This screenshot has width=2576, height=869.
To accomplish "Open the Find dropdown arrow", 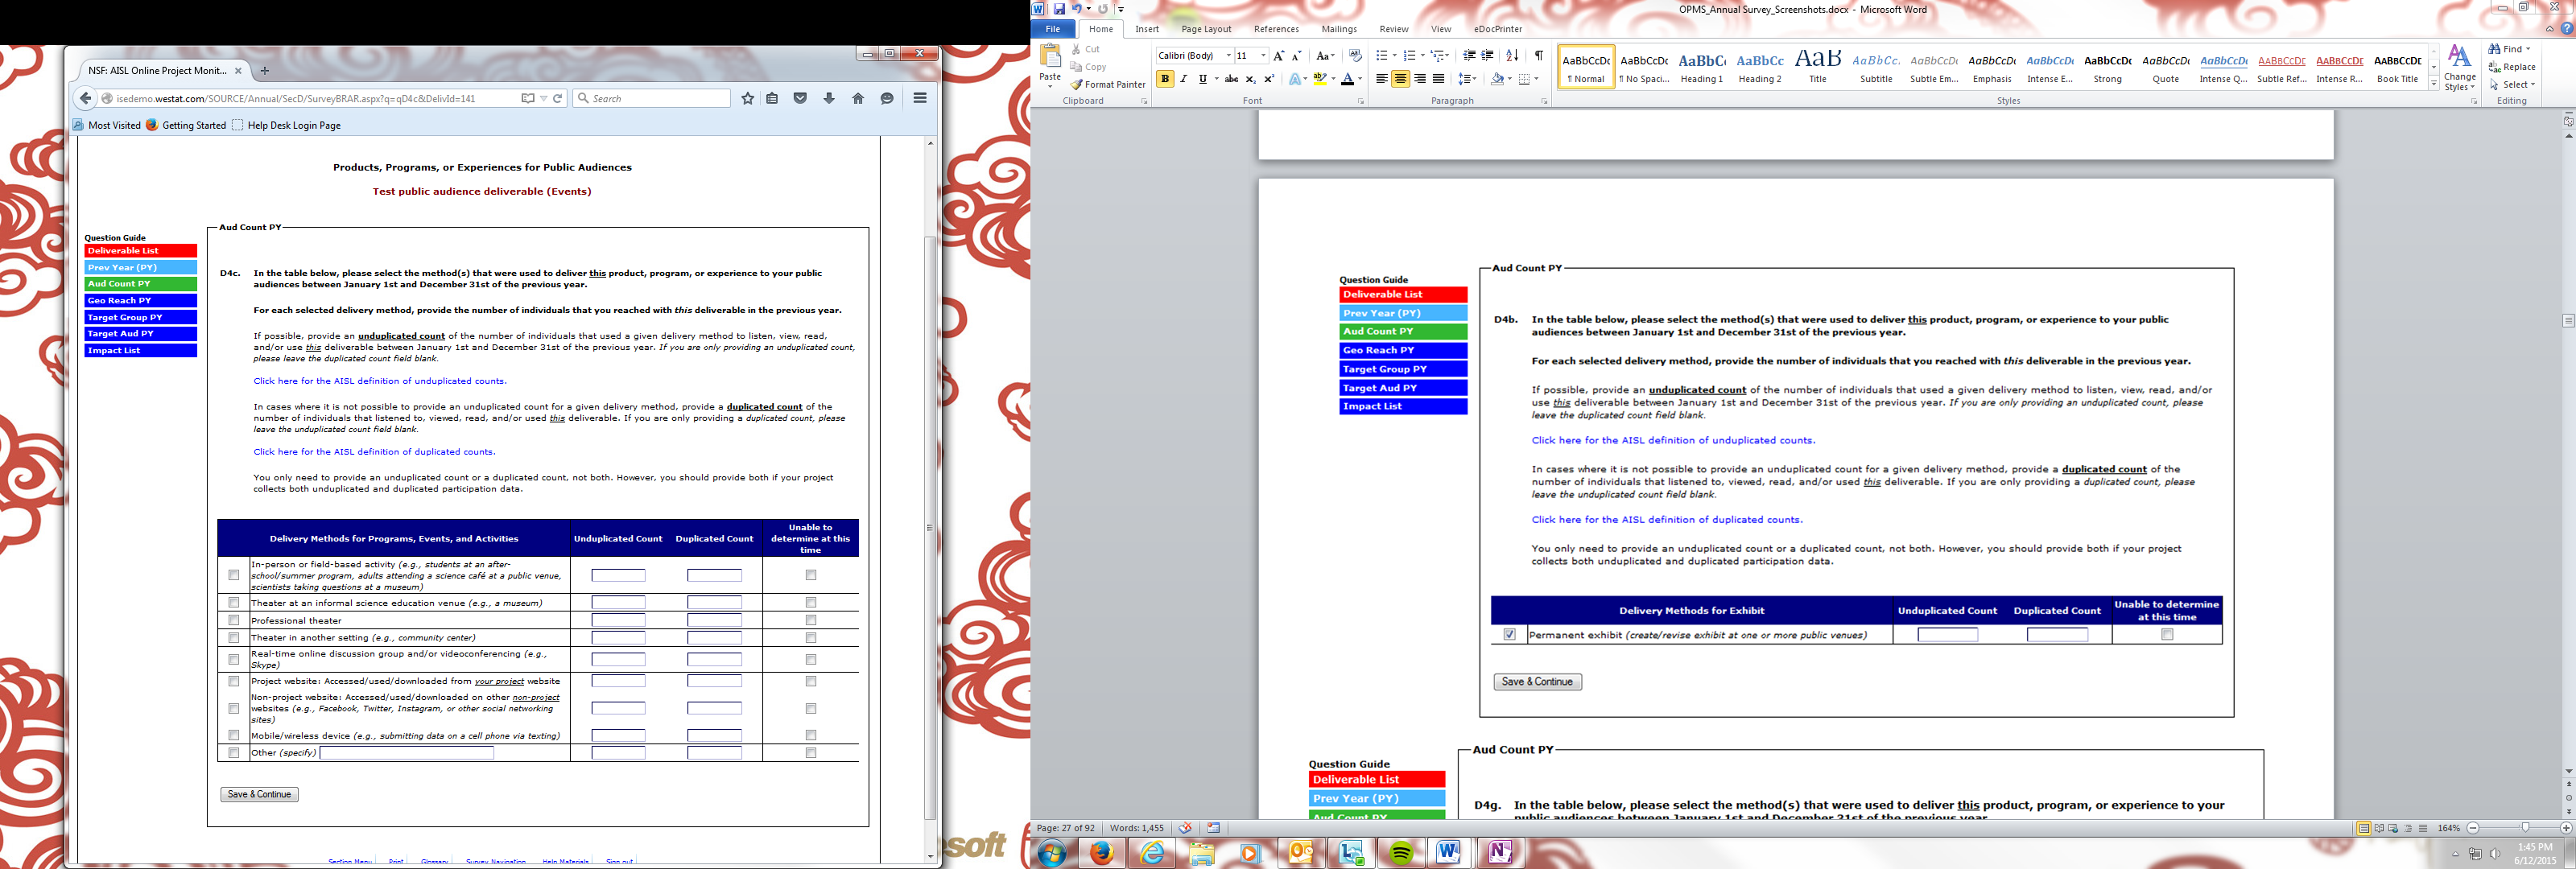I will click(x=2528, y=49).
